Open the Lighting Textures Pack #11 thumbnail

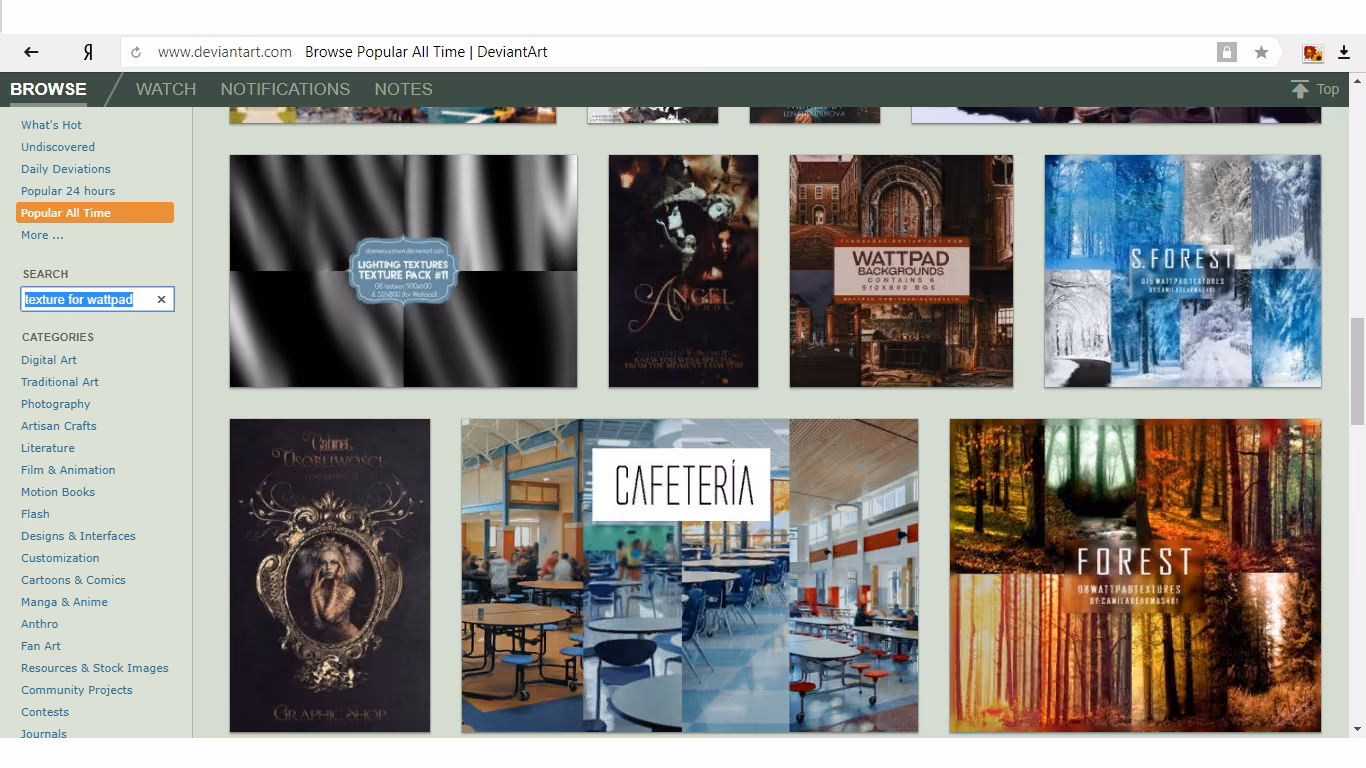(x=403, y=271)
